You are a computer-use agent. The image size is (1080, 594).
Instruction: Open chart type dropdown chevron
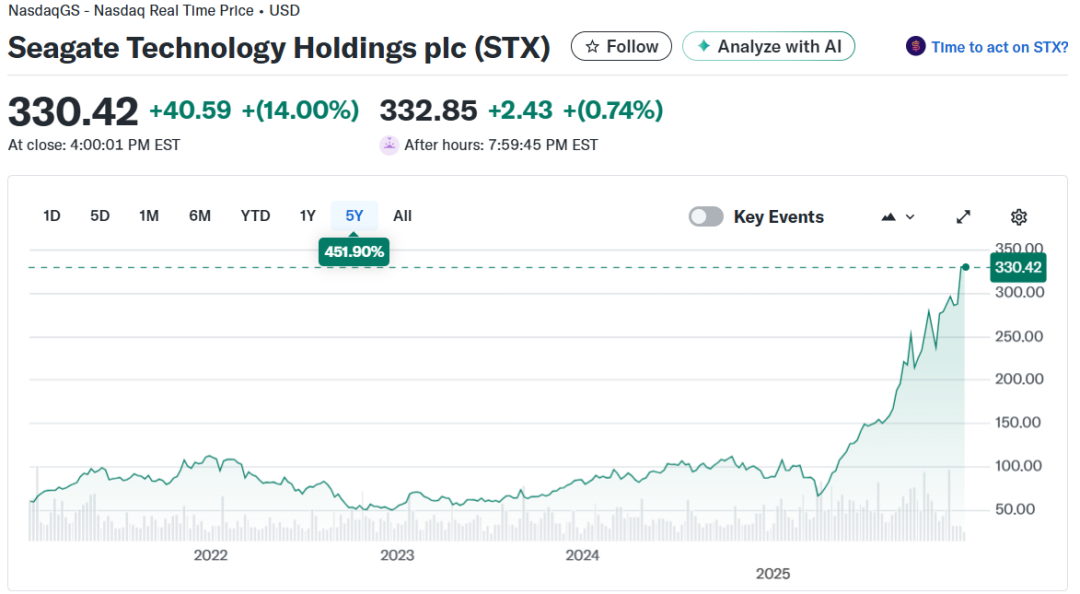(x=910, y=217)
